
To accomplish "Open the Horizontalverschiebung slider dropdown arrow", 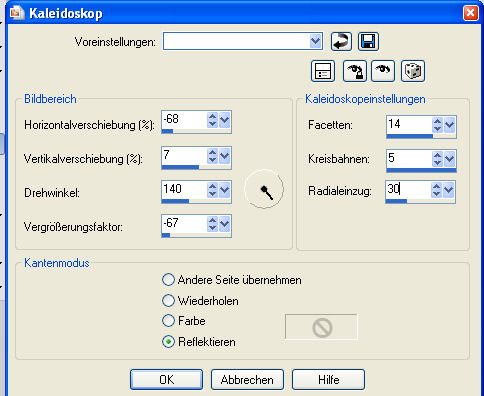I will click(x=224, y=119).
